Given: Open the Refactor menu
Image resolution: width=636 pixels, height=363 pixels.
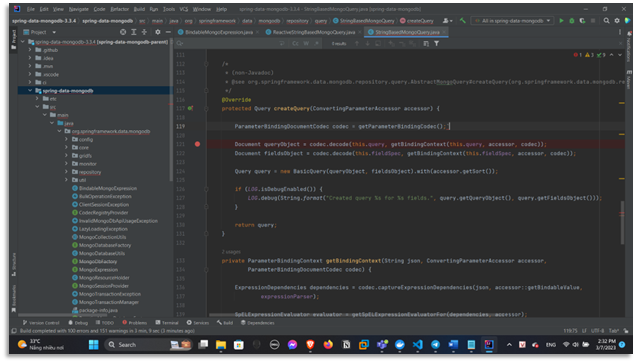Looking at the screenshot, I should point(119,9).
